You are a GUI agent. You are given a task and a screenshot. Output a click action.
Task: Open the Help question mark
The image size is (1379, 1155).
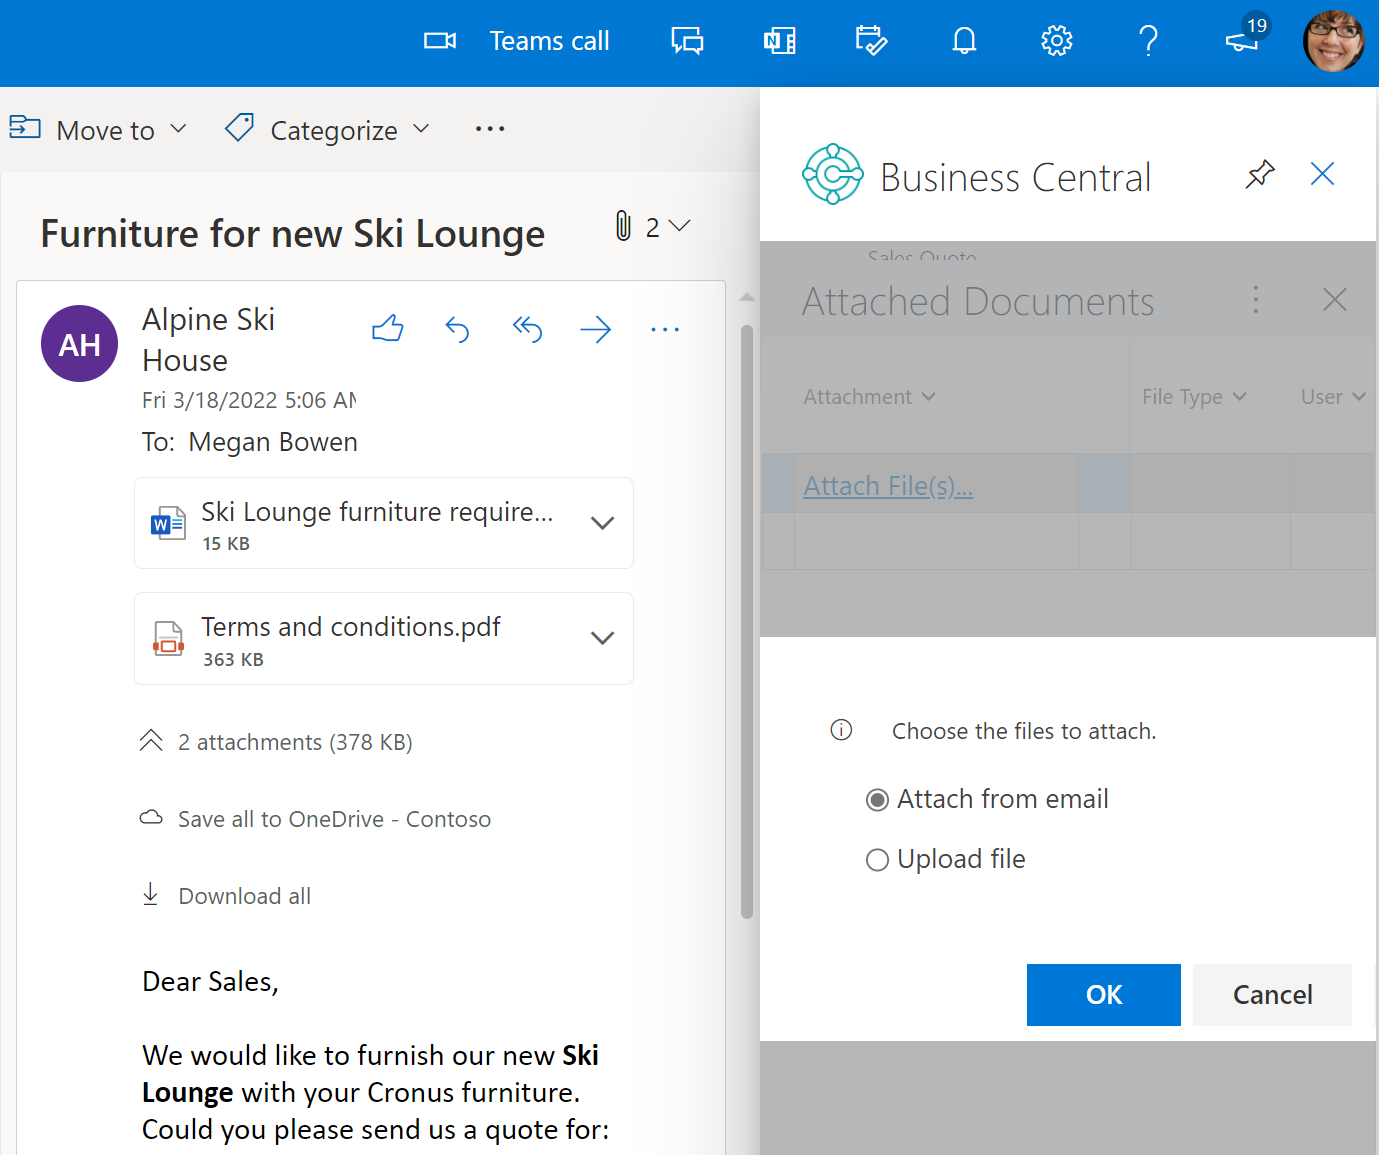1148,40
